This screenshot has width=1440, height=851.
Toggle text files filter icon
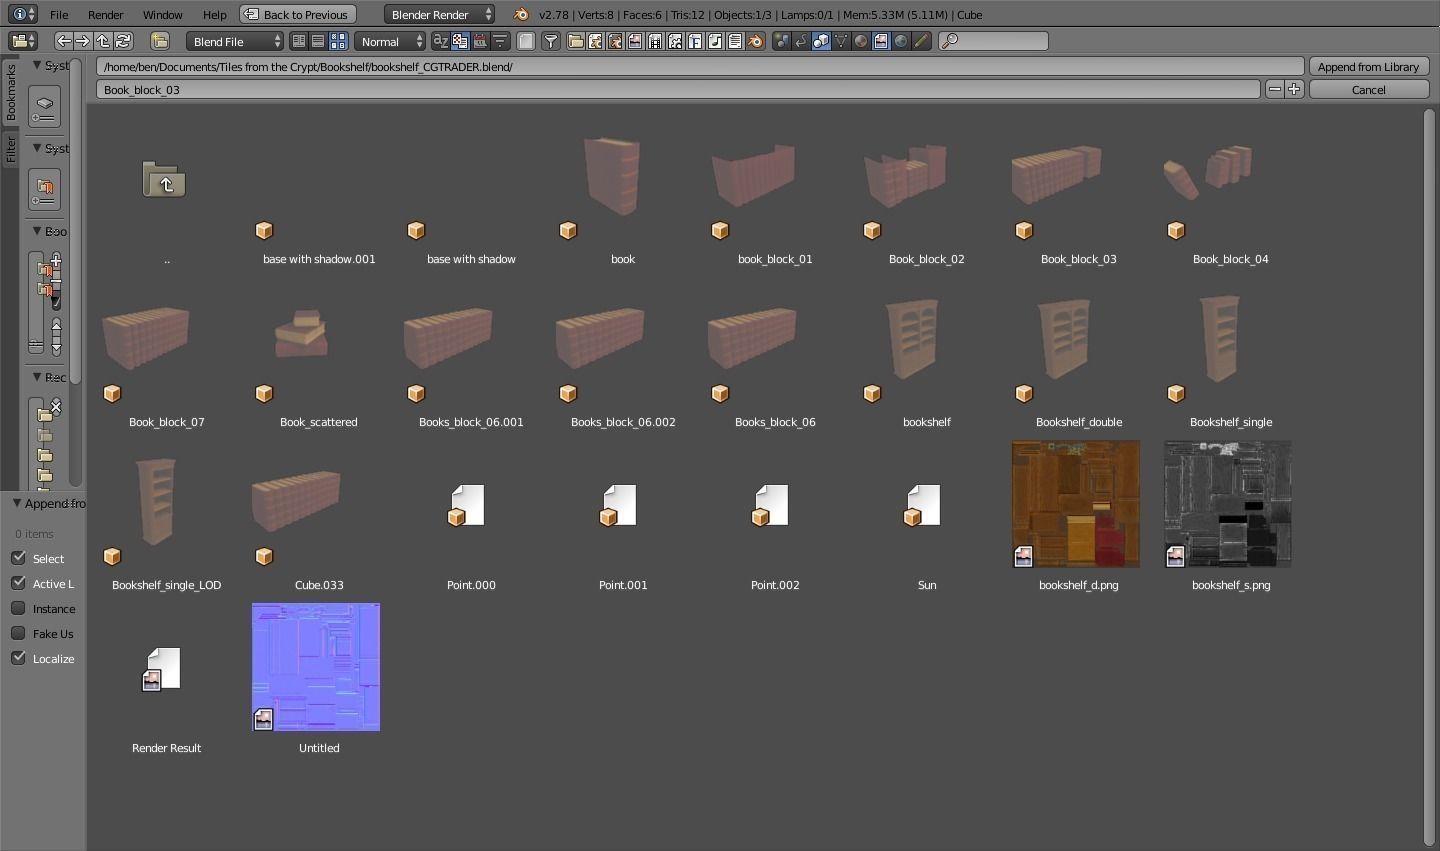[x=734, y=41]
